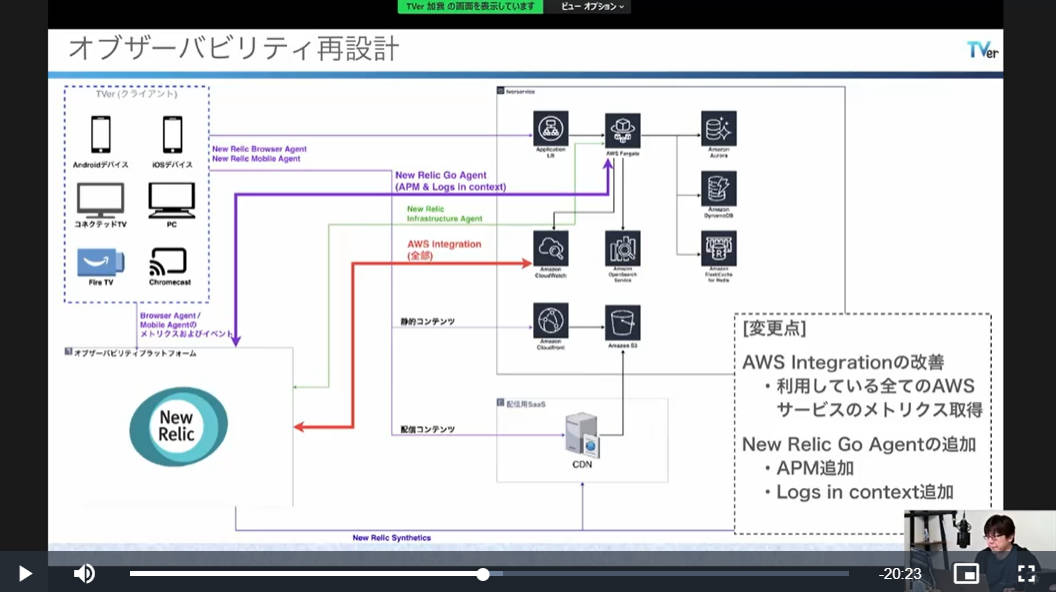Click the AWS Integrationの改善 text
Viewport: 1056px width, 592px height.
coord(843,362)
